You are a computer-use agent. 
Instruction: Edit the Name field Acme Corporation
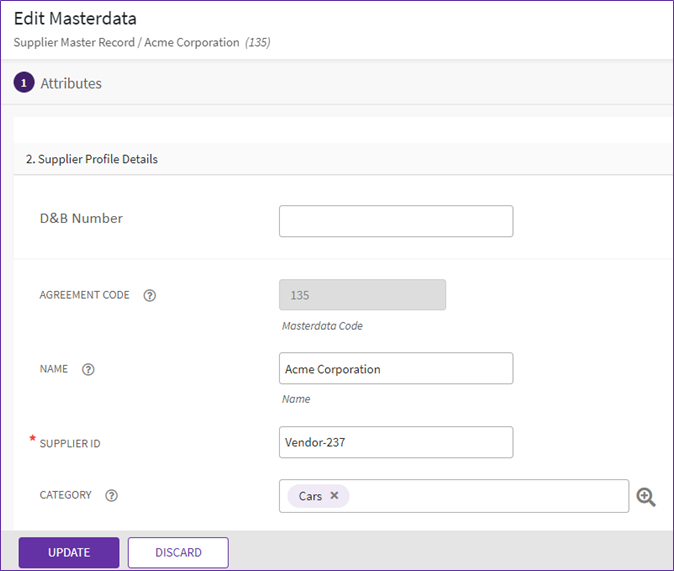396,368
